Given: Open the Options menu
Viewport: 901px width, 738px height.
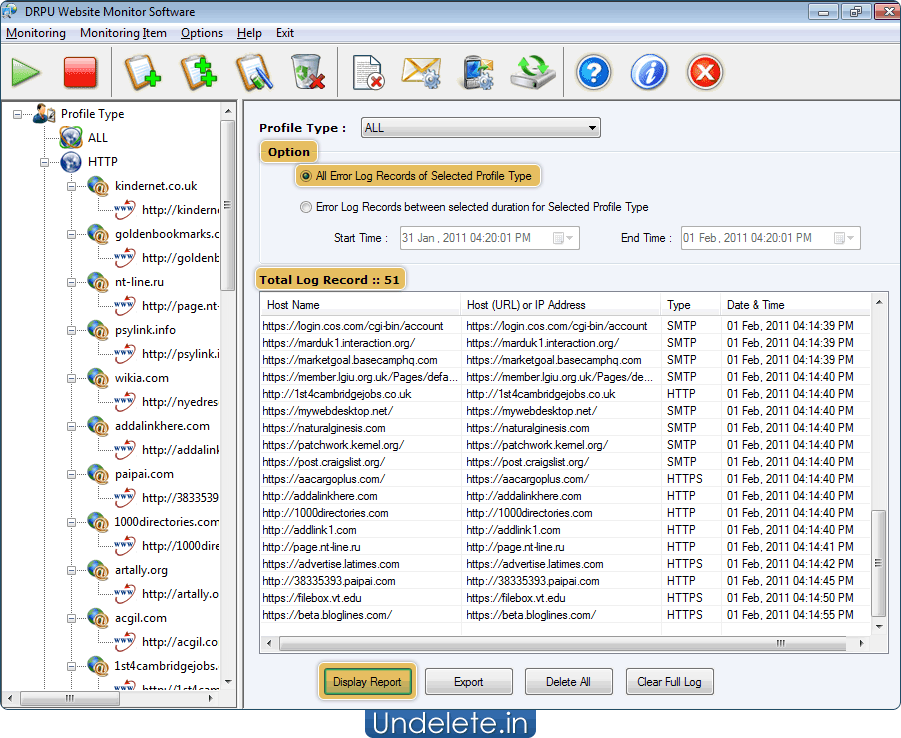Looking at the screenshot, I should pyautogui.click(x=202, y=33).
